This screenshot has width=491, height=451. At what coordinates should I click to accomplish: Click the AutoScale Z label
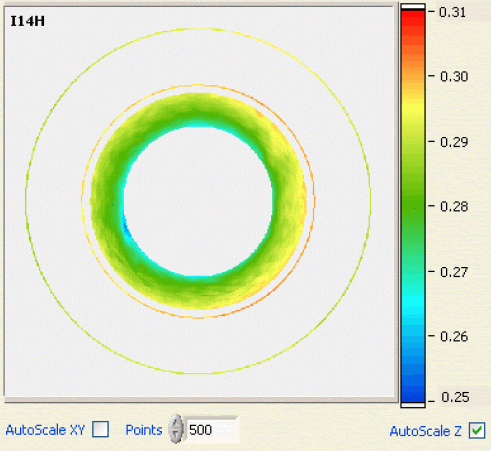[425, 431]
